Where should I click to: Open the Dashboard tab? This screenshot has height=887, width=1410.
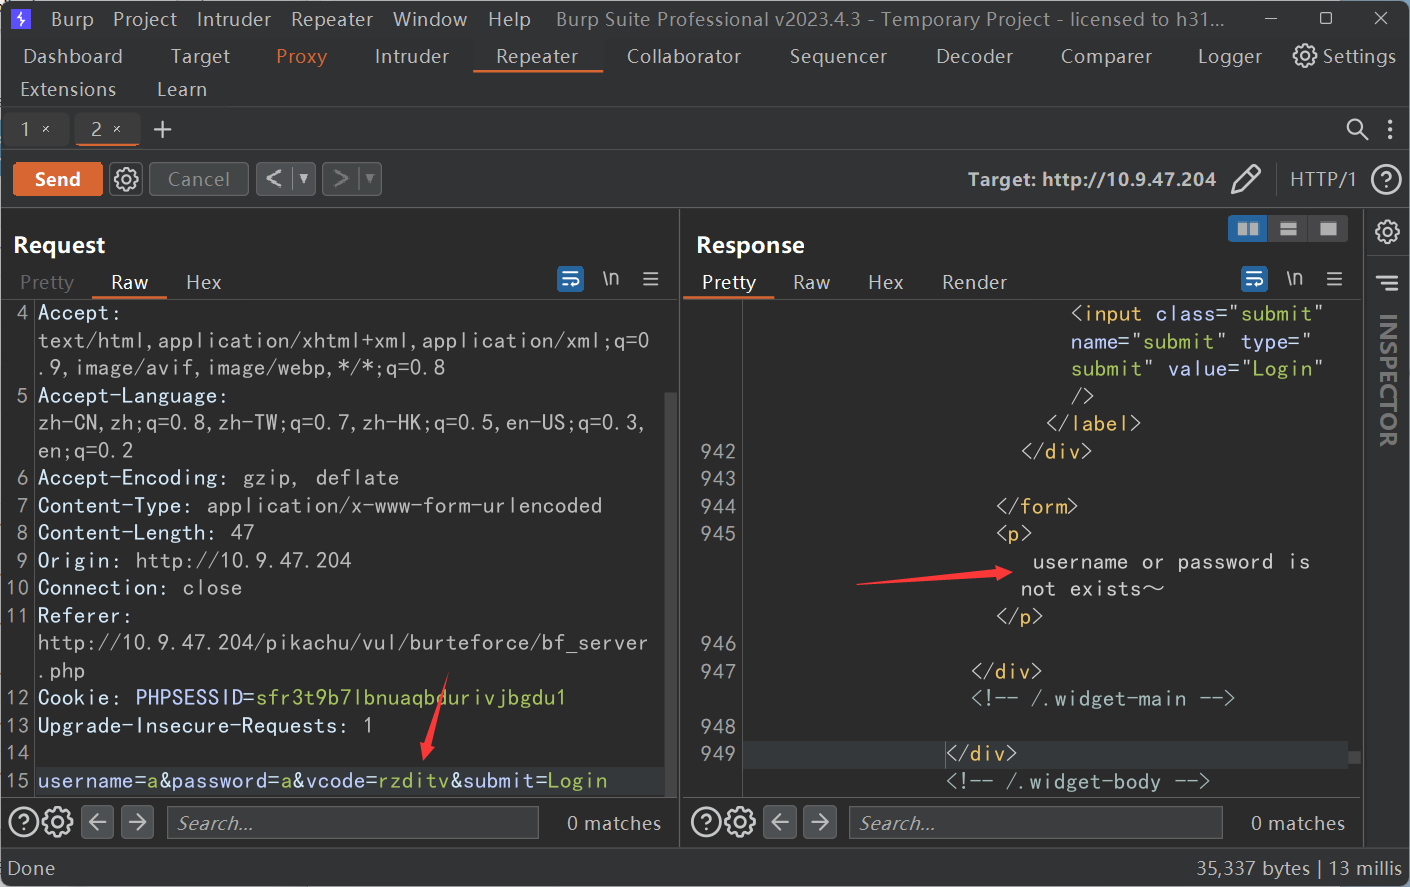point(73,56)
